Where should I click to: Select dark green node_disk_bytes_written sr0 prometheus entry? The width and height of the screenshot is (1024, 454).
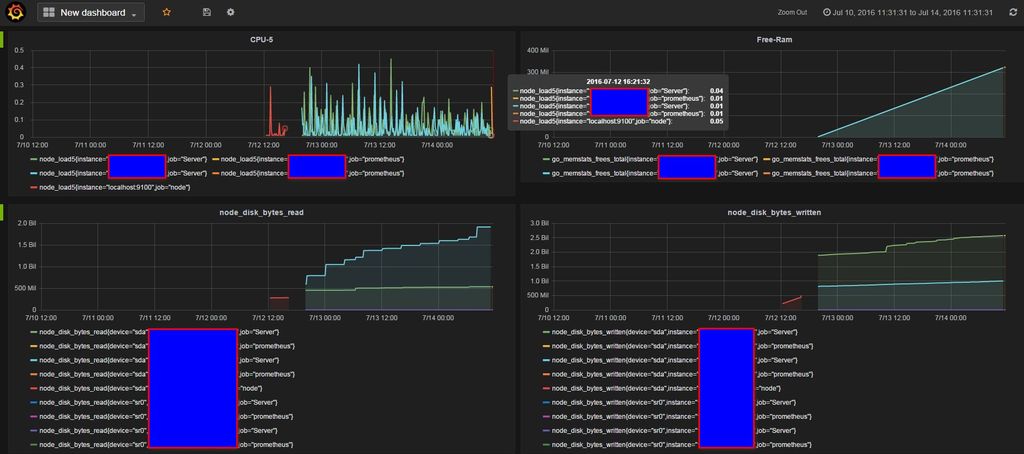click(677, 446)
